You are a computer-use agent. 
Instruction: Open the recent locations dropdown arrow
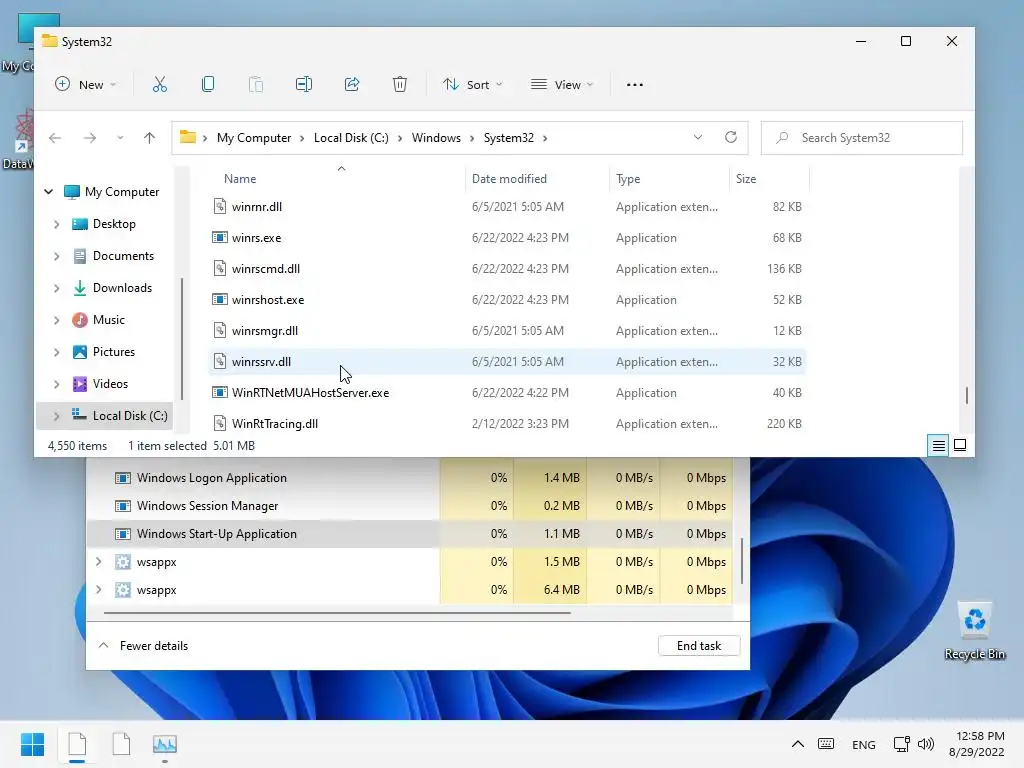tap(120, 138)
